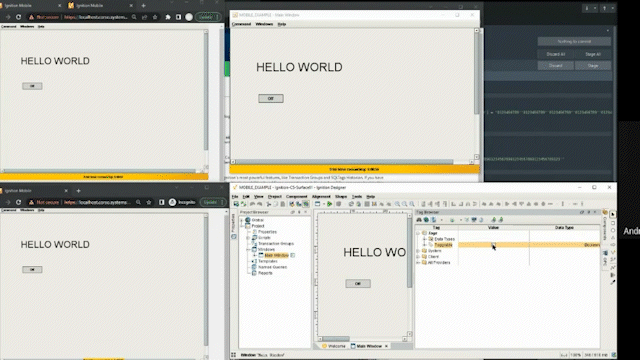Open the extensions puzzle icon in the top-left browser

(168, 17)
